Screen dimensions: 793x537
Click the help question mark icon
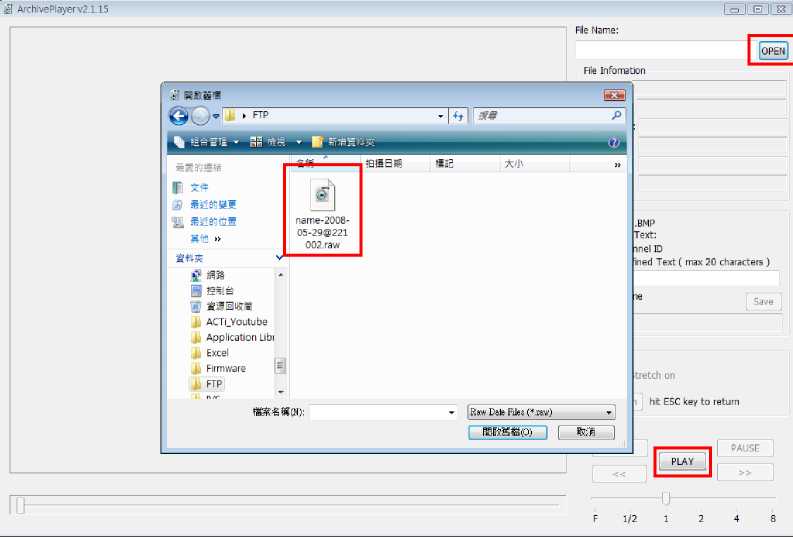pyautogui.click(x=614, y=142)
